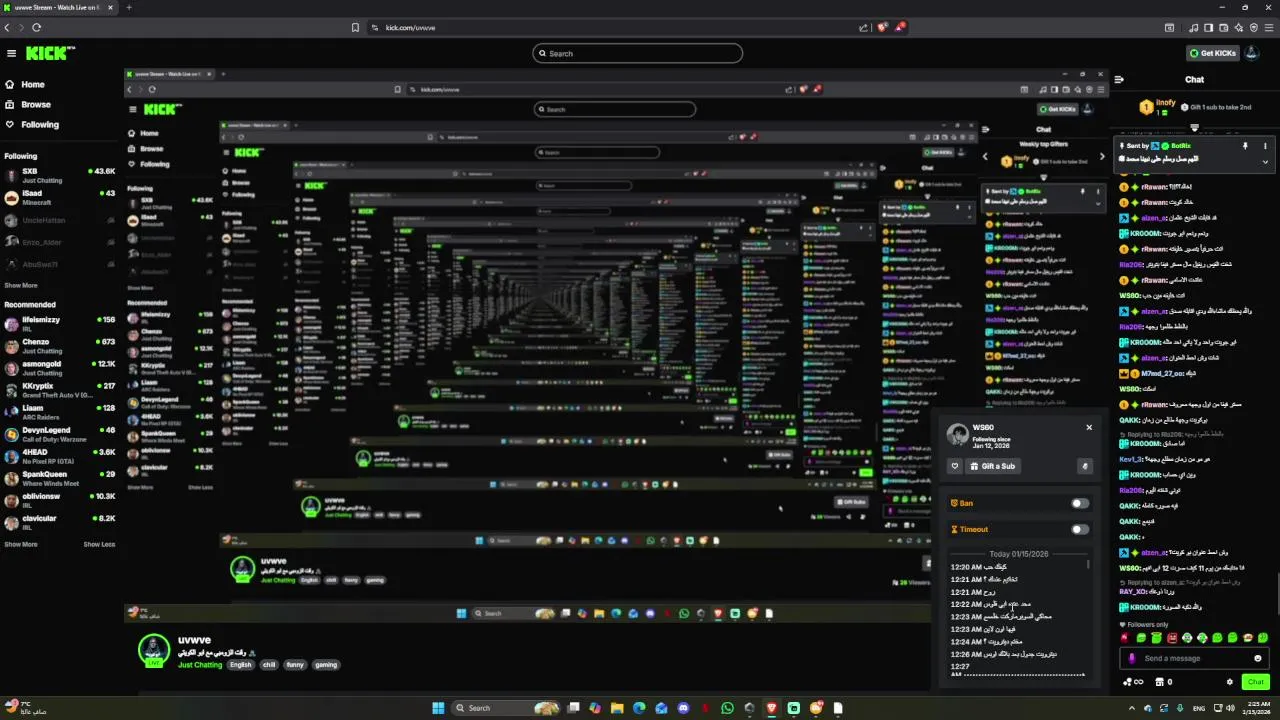Click the Brave shield icon in address bar
The height and width of the screenshot is (720, 1280).
pyautogui.click(x=882, y=27)
